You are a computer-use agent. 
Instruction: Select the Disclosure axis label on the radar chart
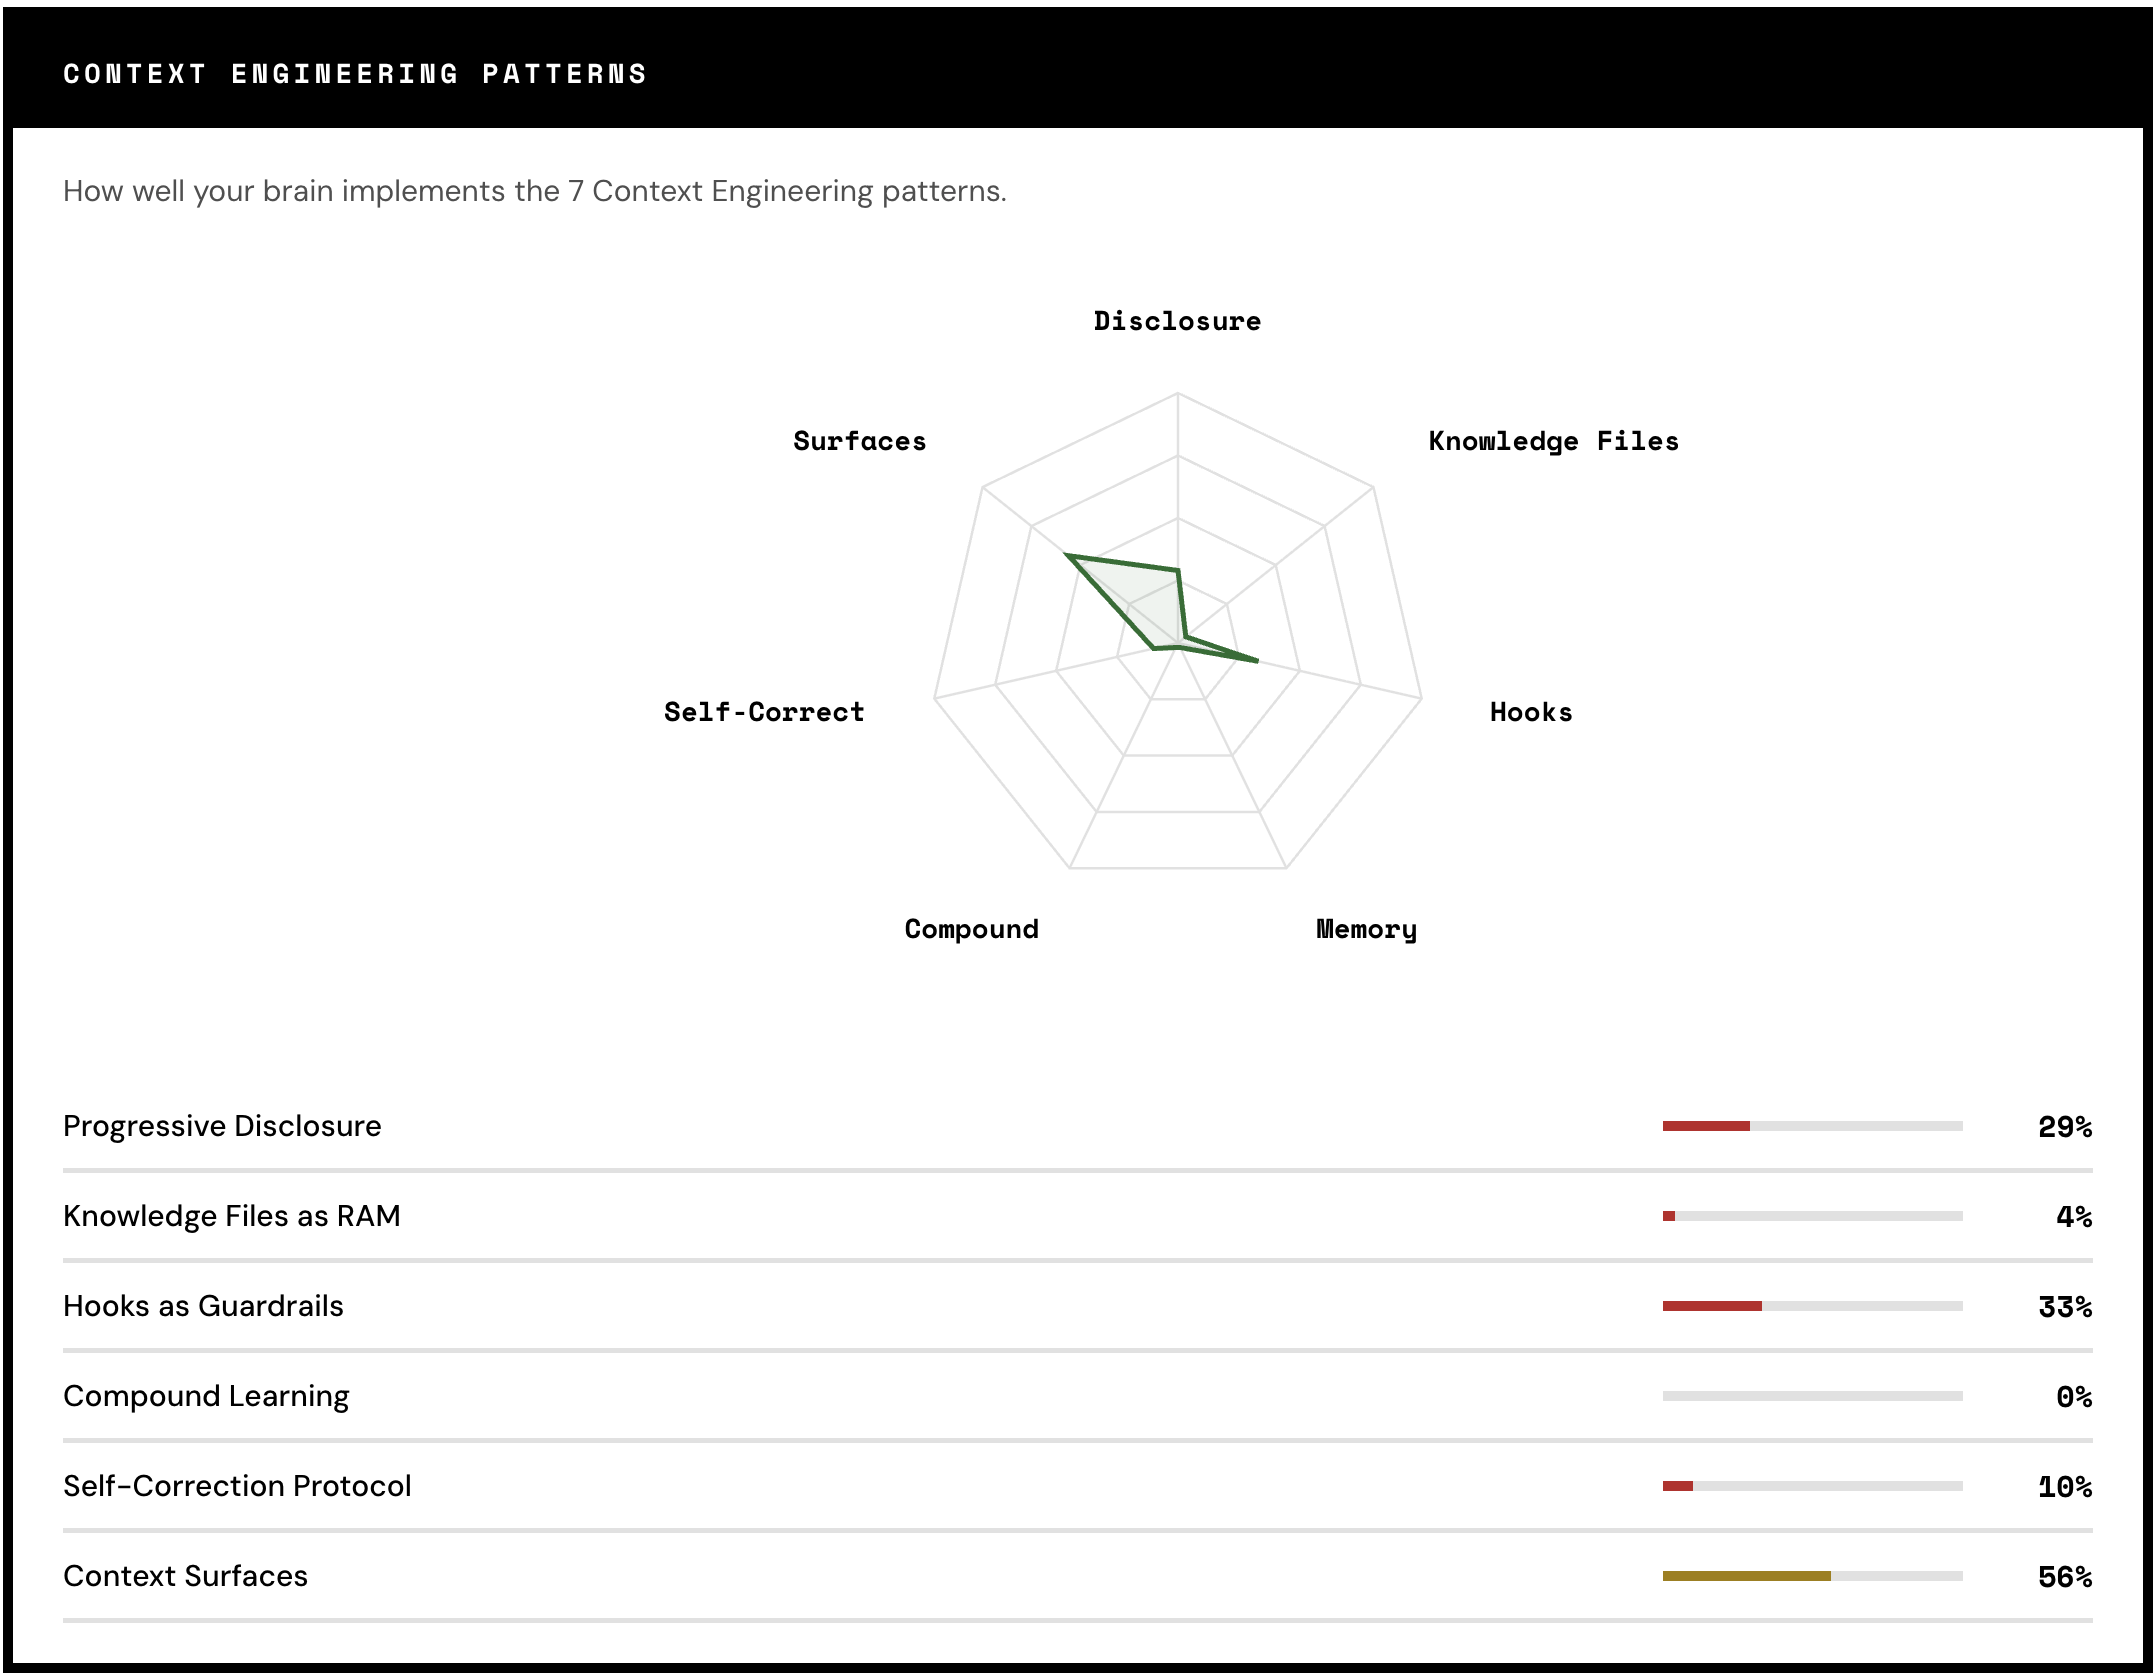pos(1178,320)
